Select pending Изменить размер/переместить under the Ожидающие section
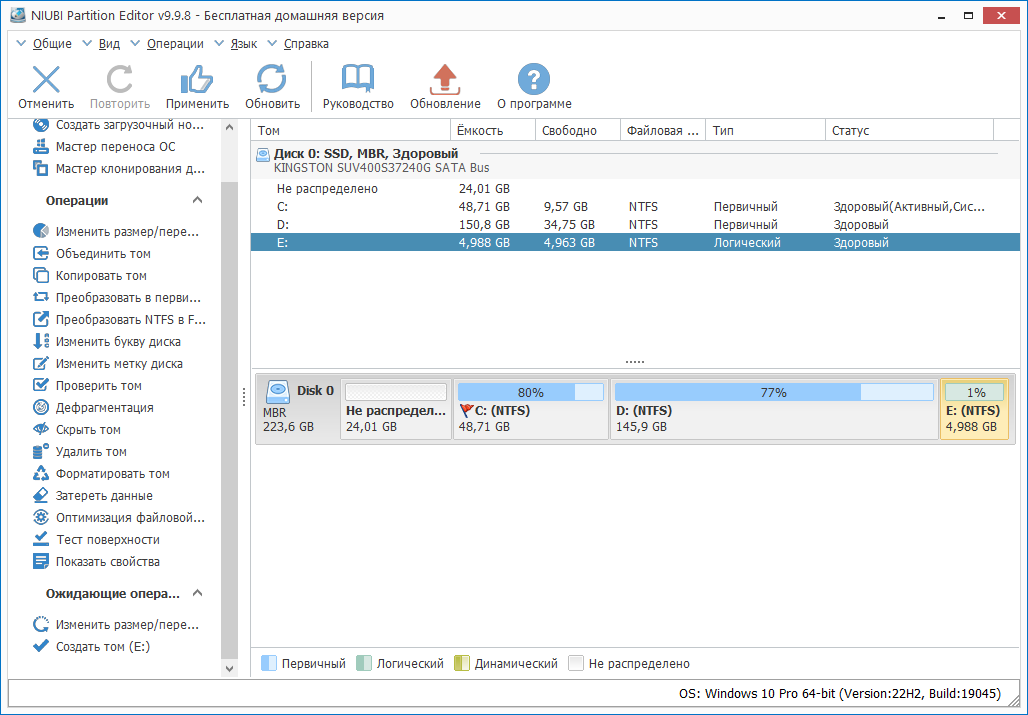The width and height of the screenshot is (1028, 715). (x=116, y=625)
